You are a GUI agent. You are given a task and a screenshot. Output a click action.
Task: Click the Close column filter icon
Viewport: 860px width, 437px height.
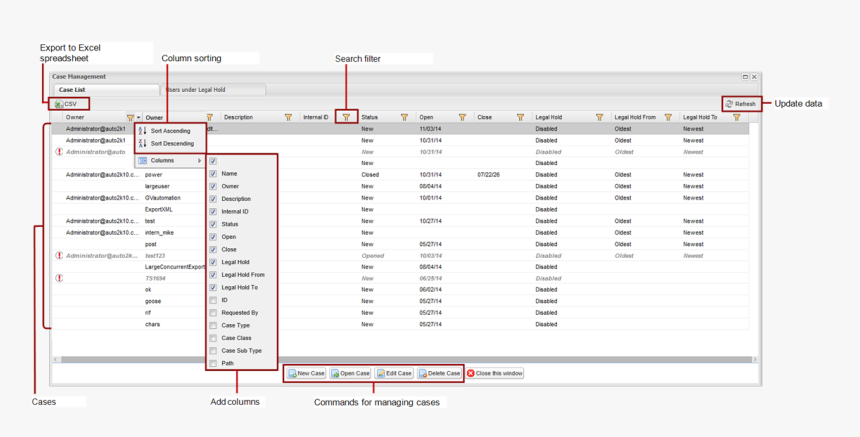click(520, 117)
